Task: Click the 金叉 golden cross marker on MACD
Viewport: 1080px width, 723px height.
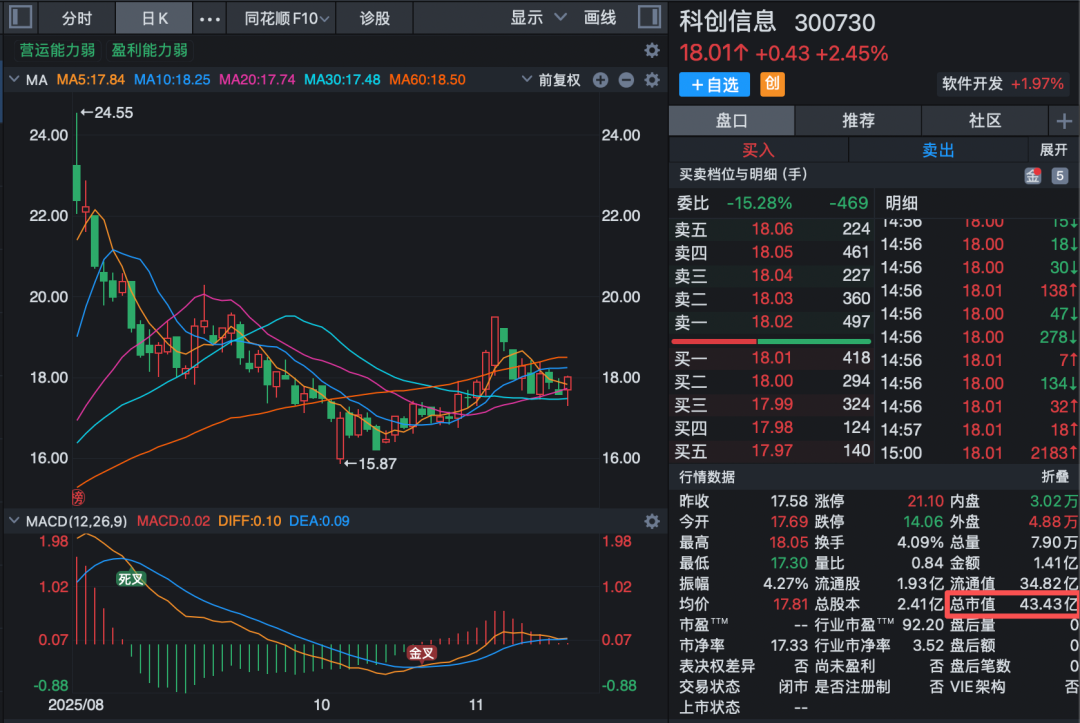Action: [421, 653]
